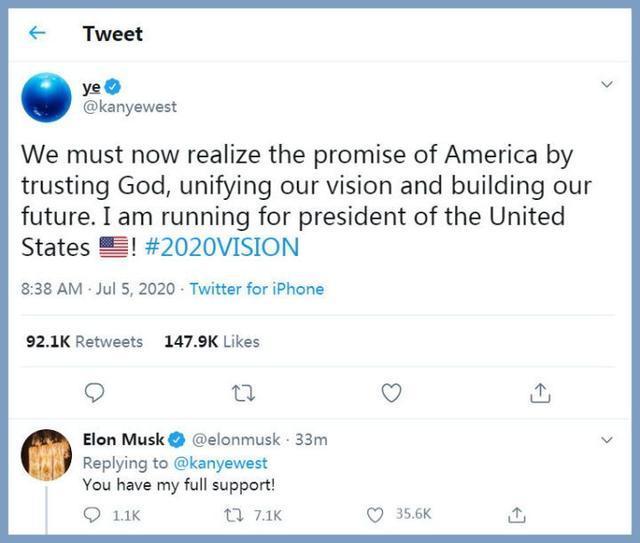Viewport: 640px width, 543px height.
Task: Open the main tweet's options chevron
Action: (606, 86)
